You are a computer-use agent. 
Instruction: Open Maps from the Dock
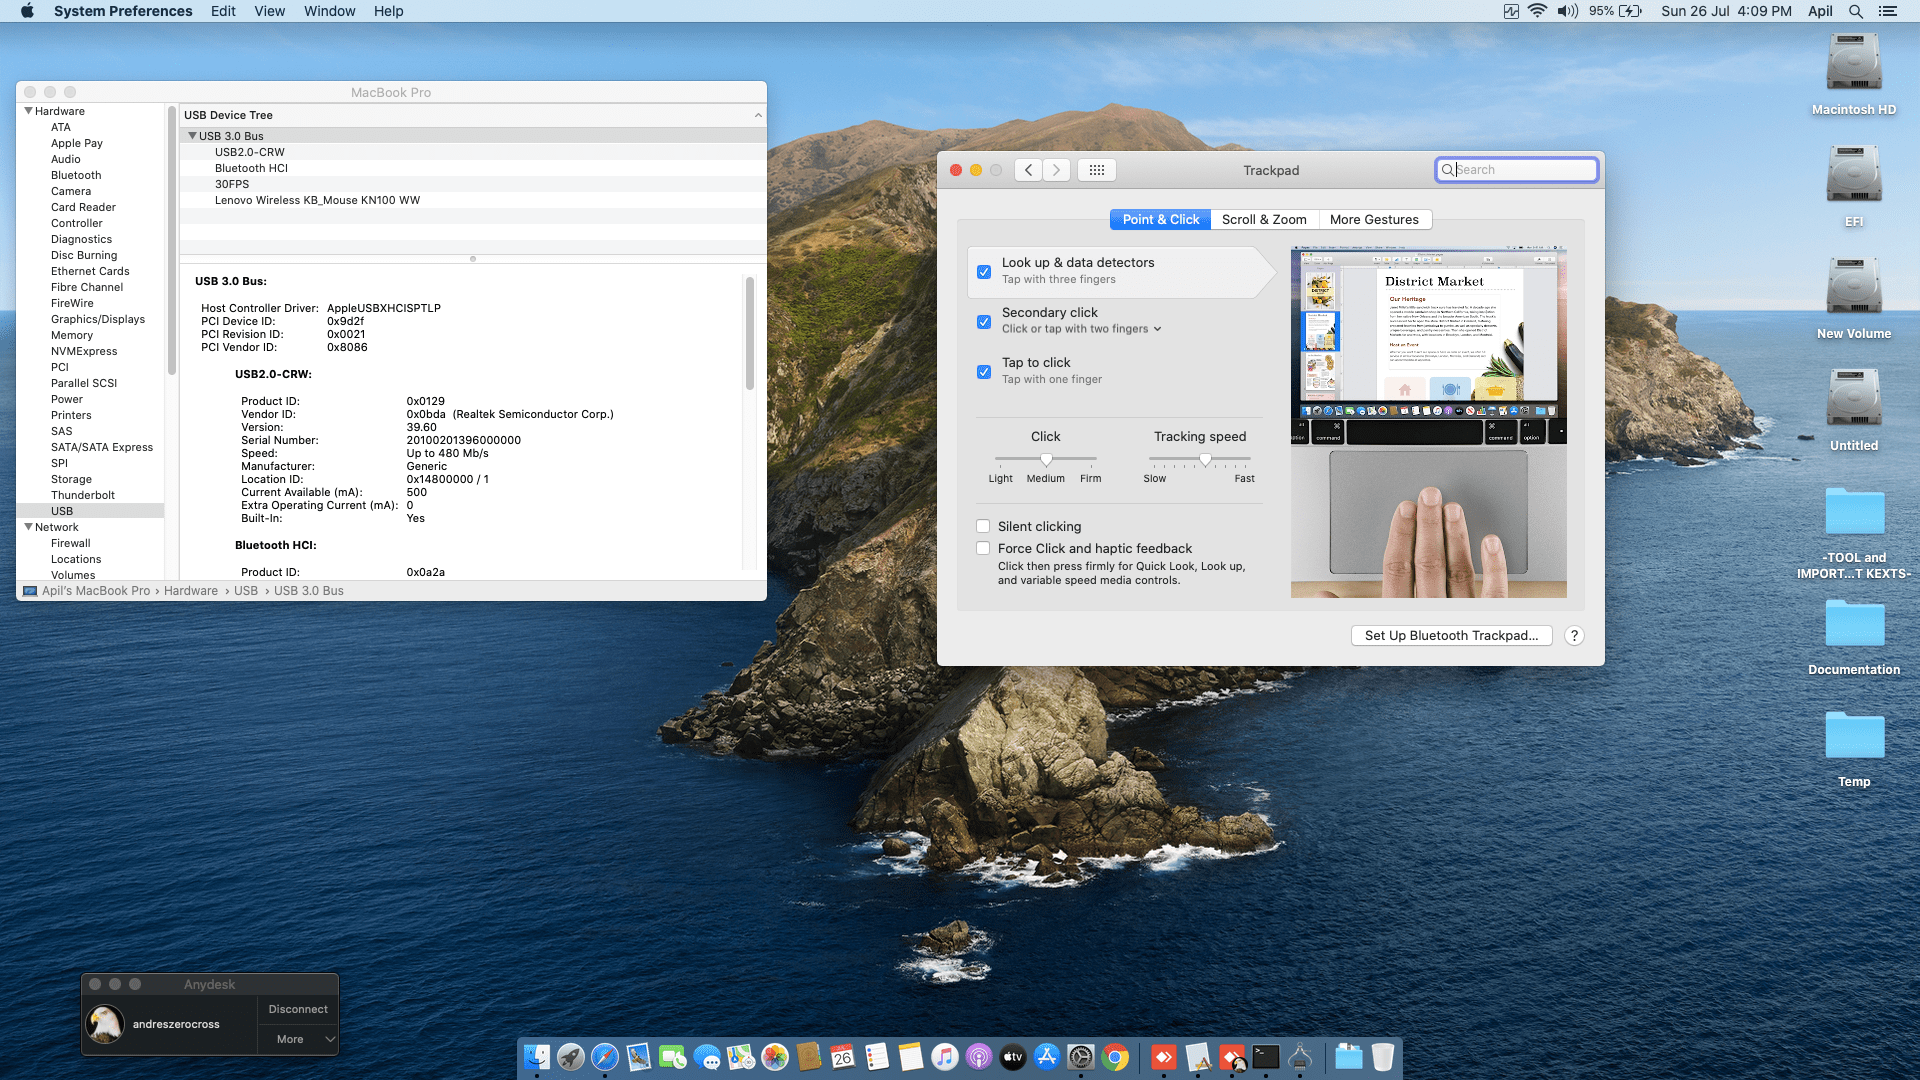pos(741,1057)
